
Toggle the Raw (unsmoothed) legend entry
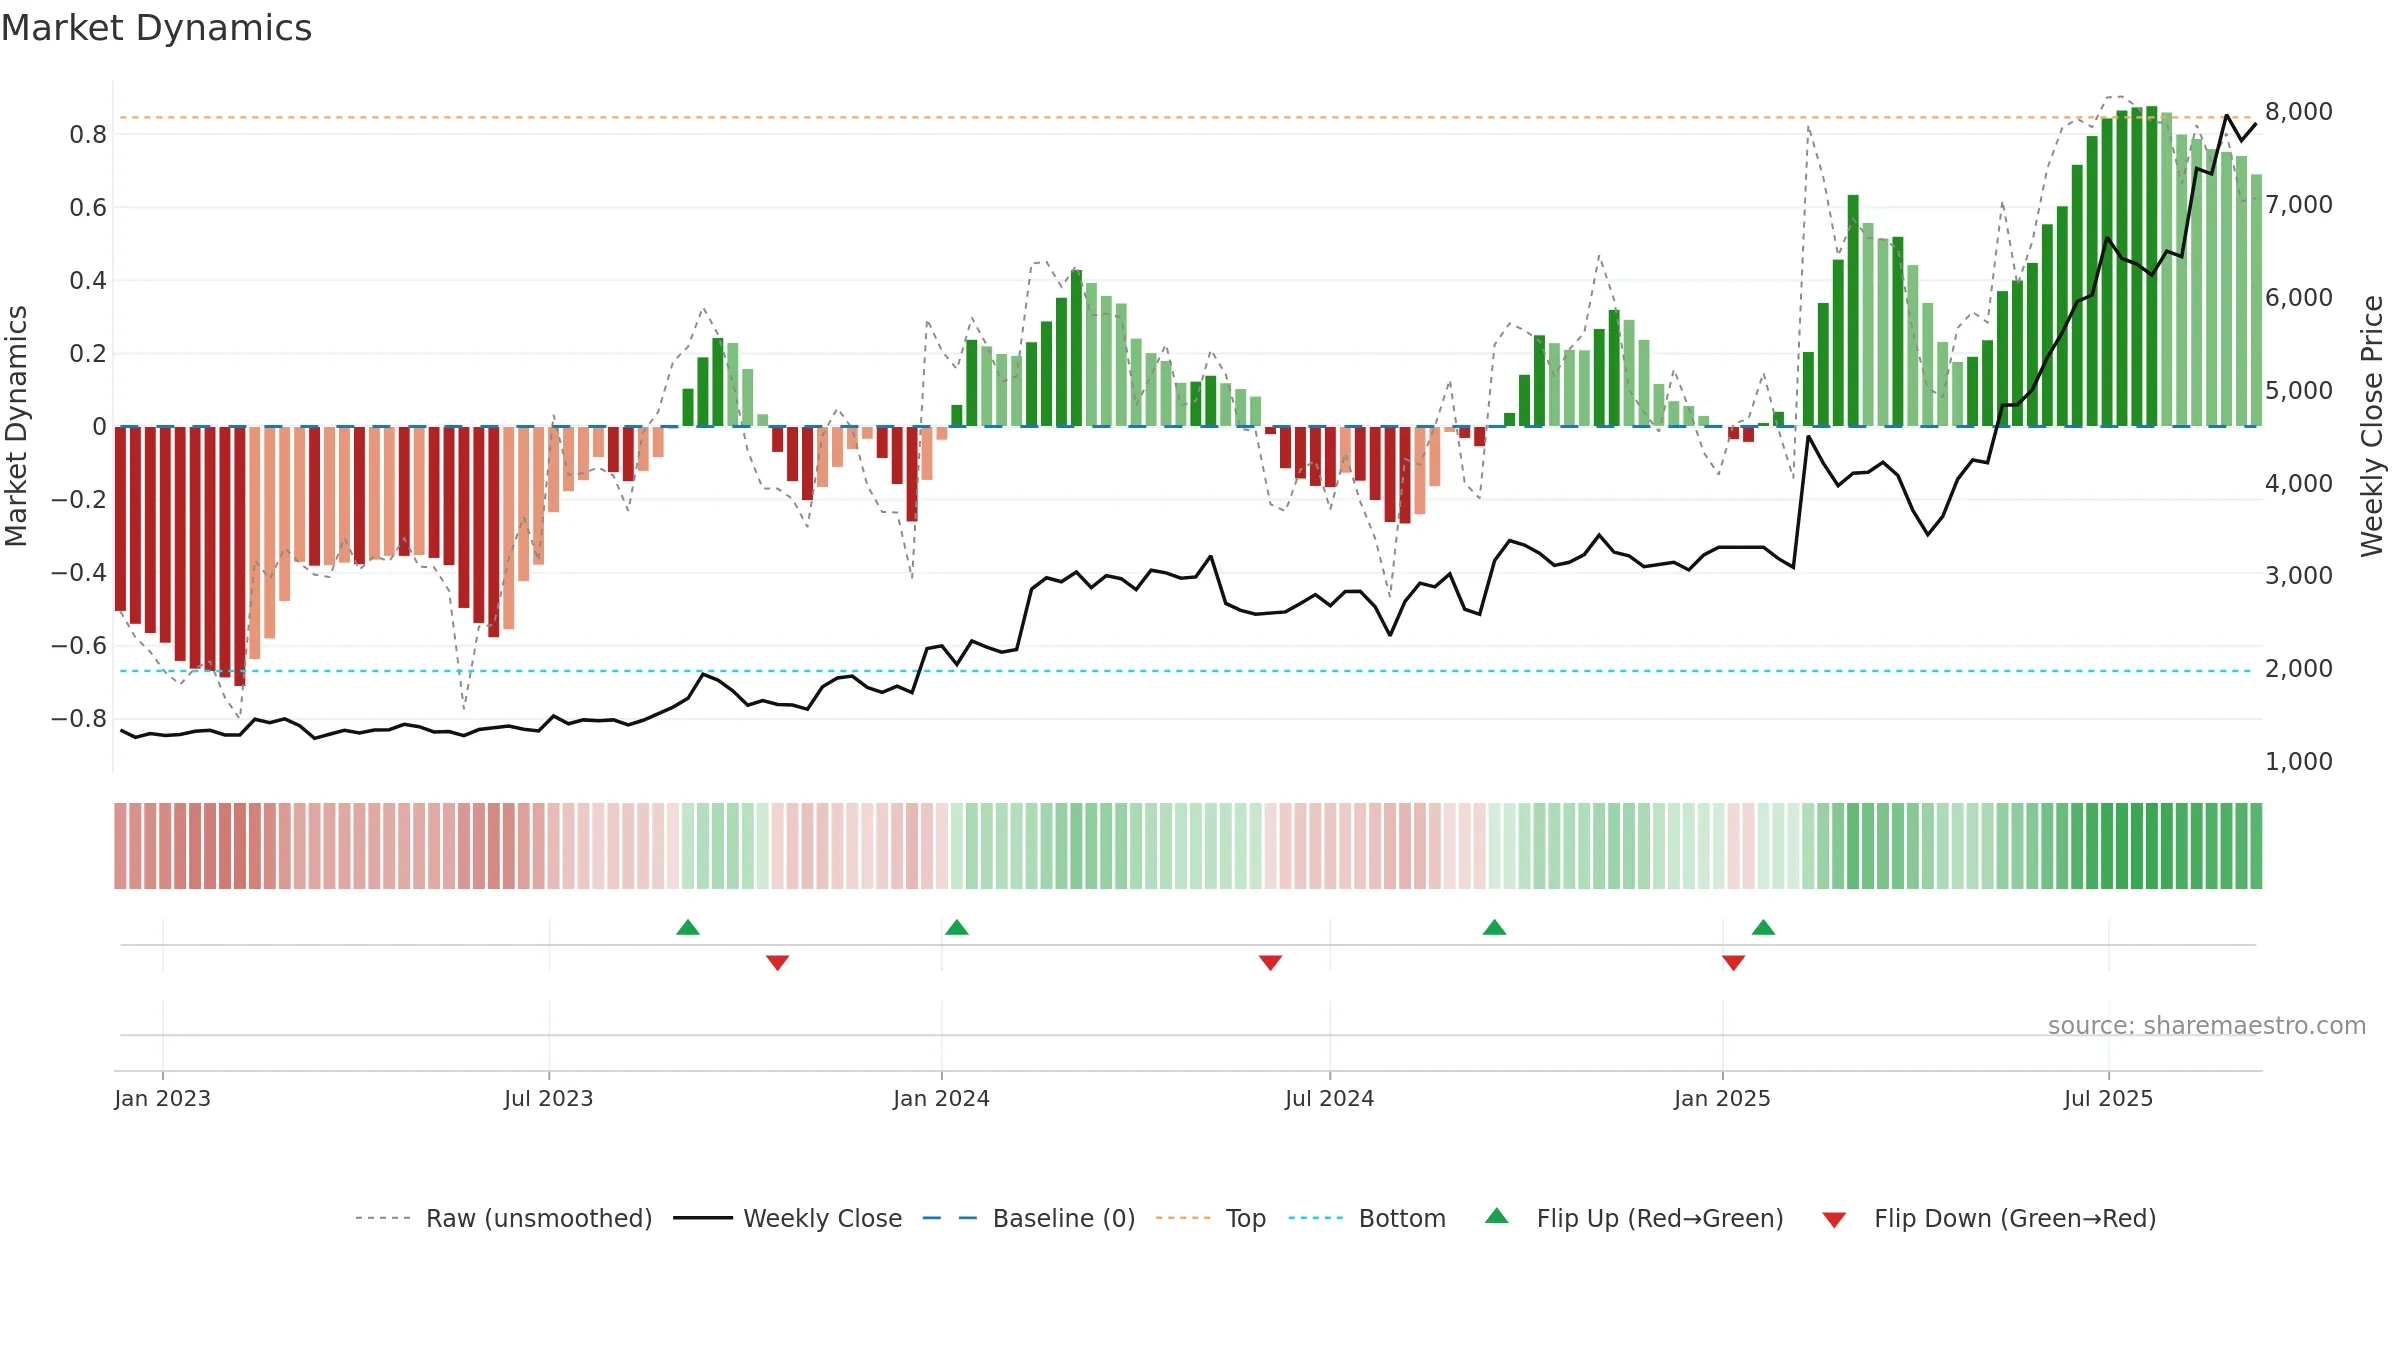pyautogui.click(x=504, y=1218)
